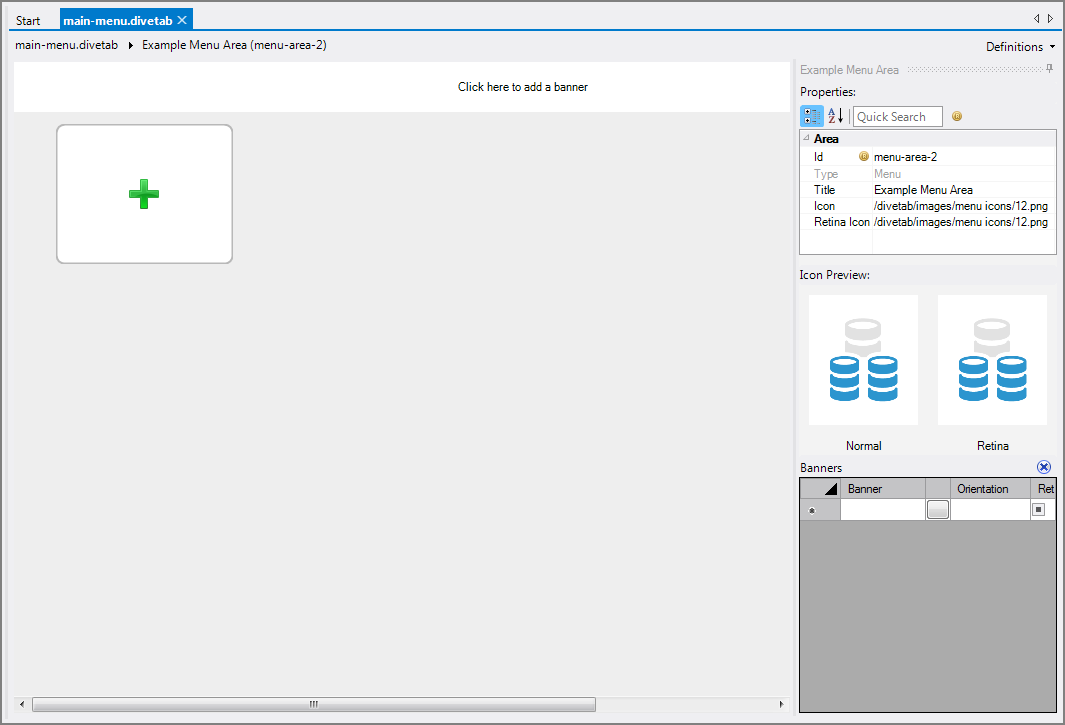Click the blue X icon in Banners header
The image size is (1065, 725).
point(1044,467)
